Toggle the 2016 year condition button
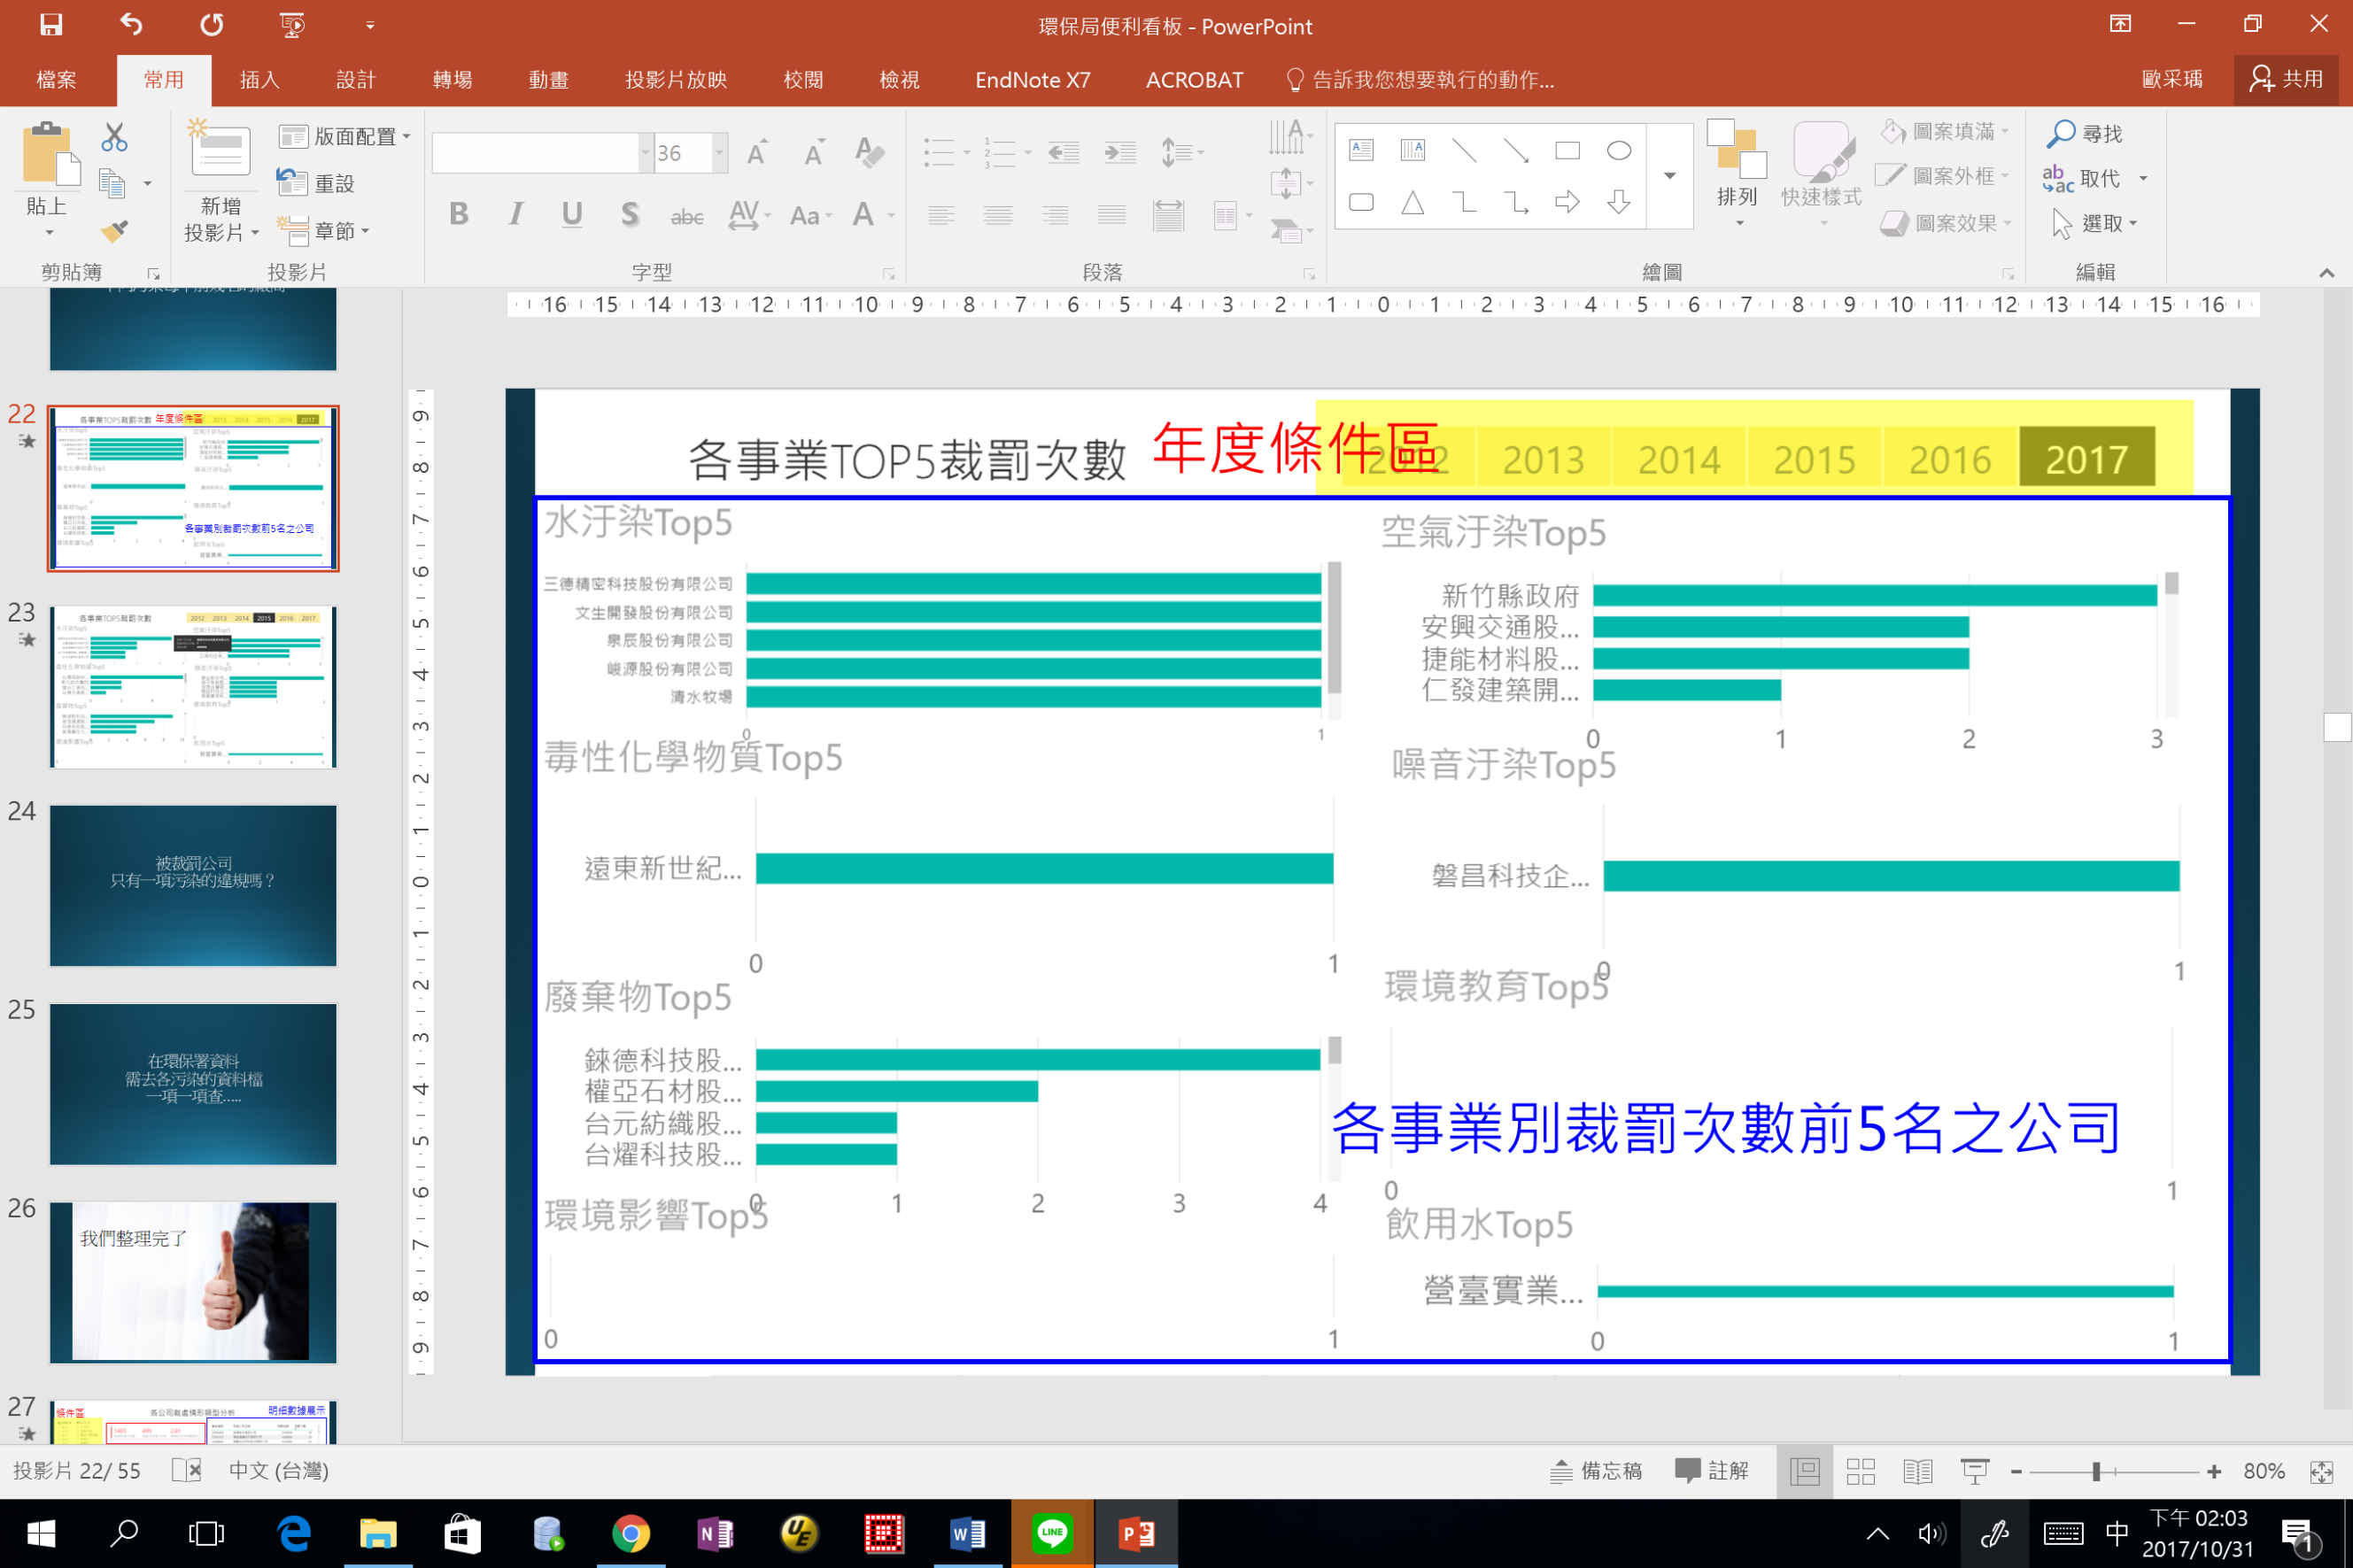Viewport: 2353px width, 1568px height. tap(1949, 460)
